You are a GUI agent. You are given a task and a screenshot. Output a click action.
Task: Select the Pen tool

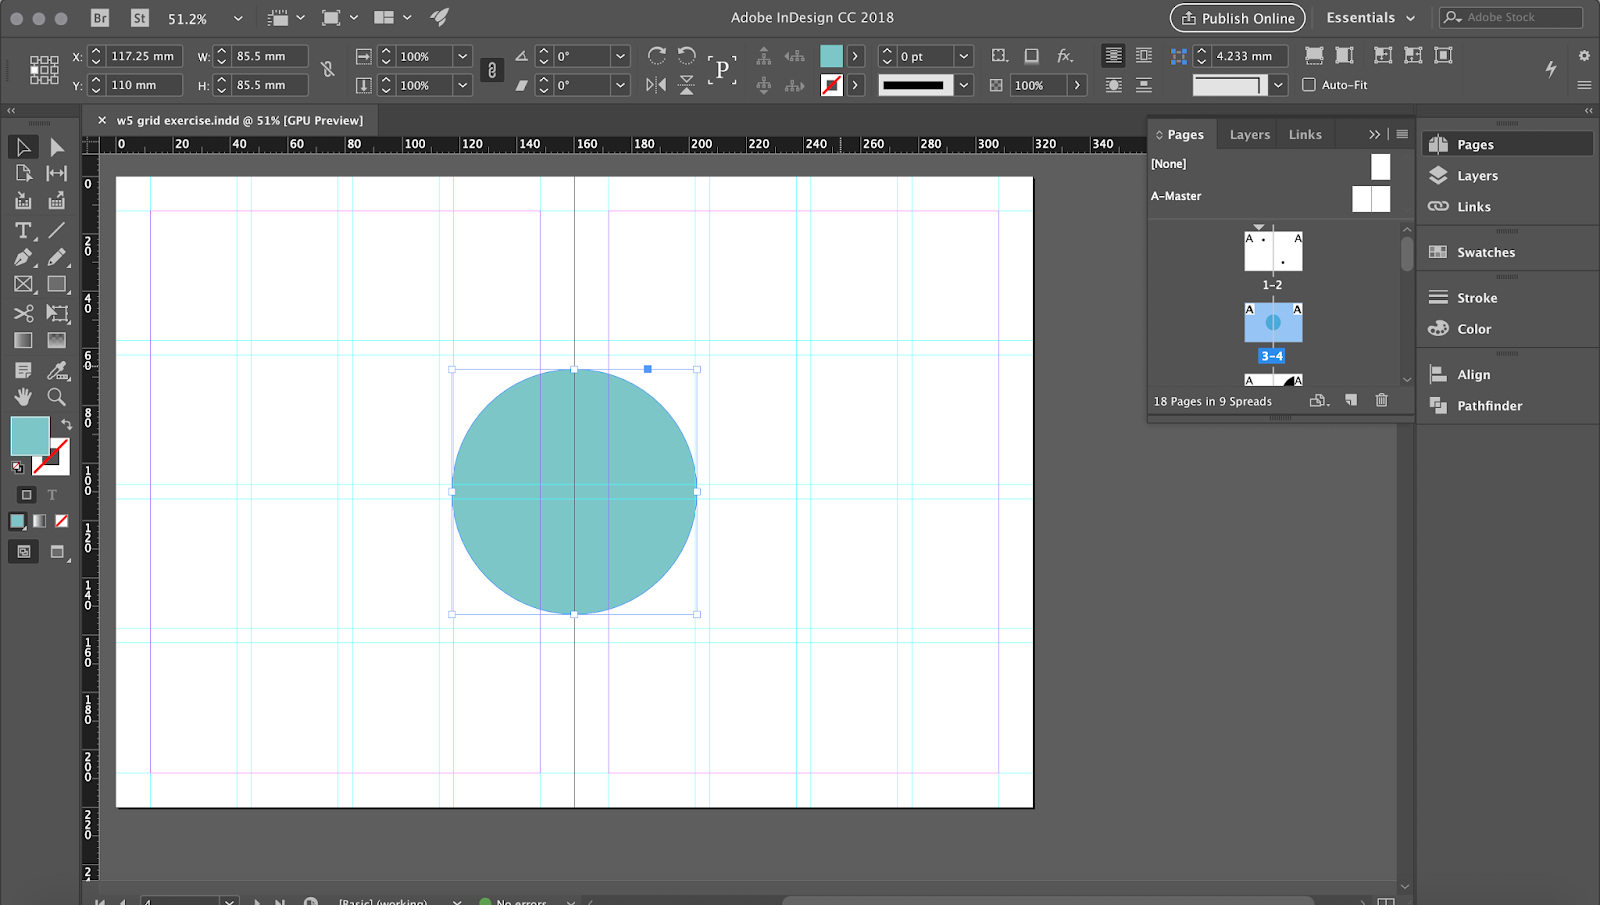(x=23, y=257)
